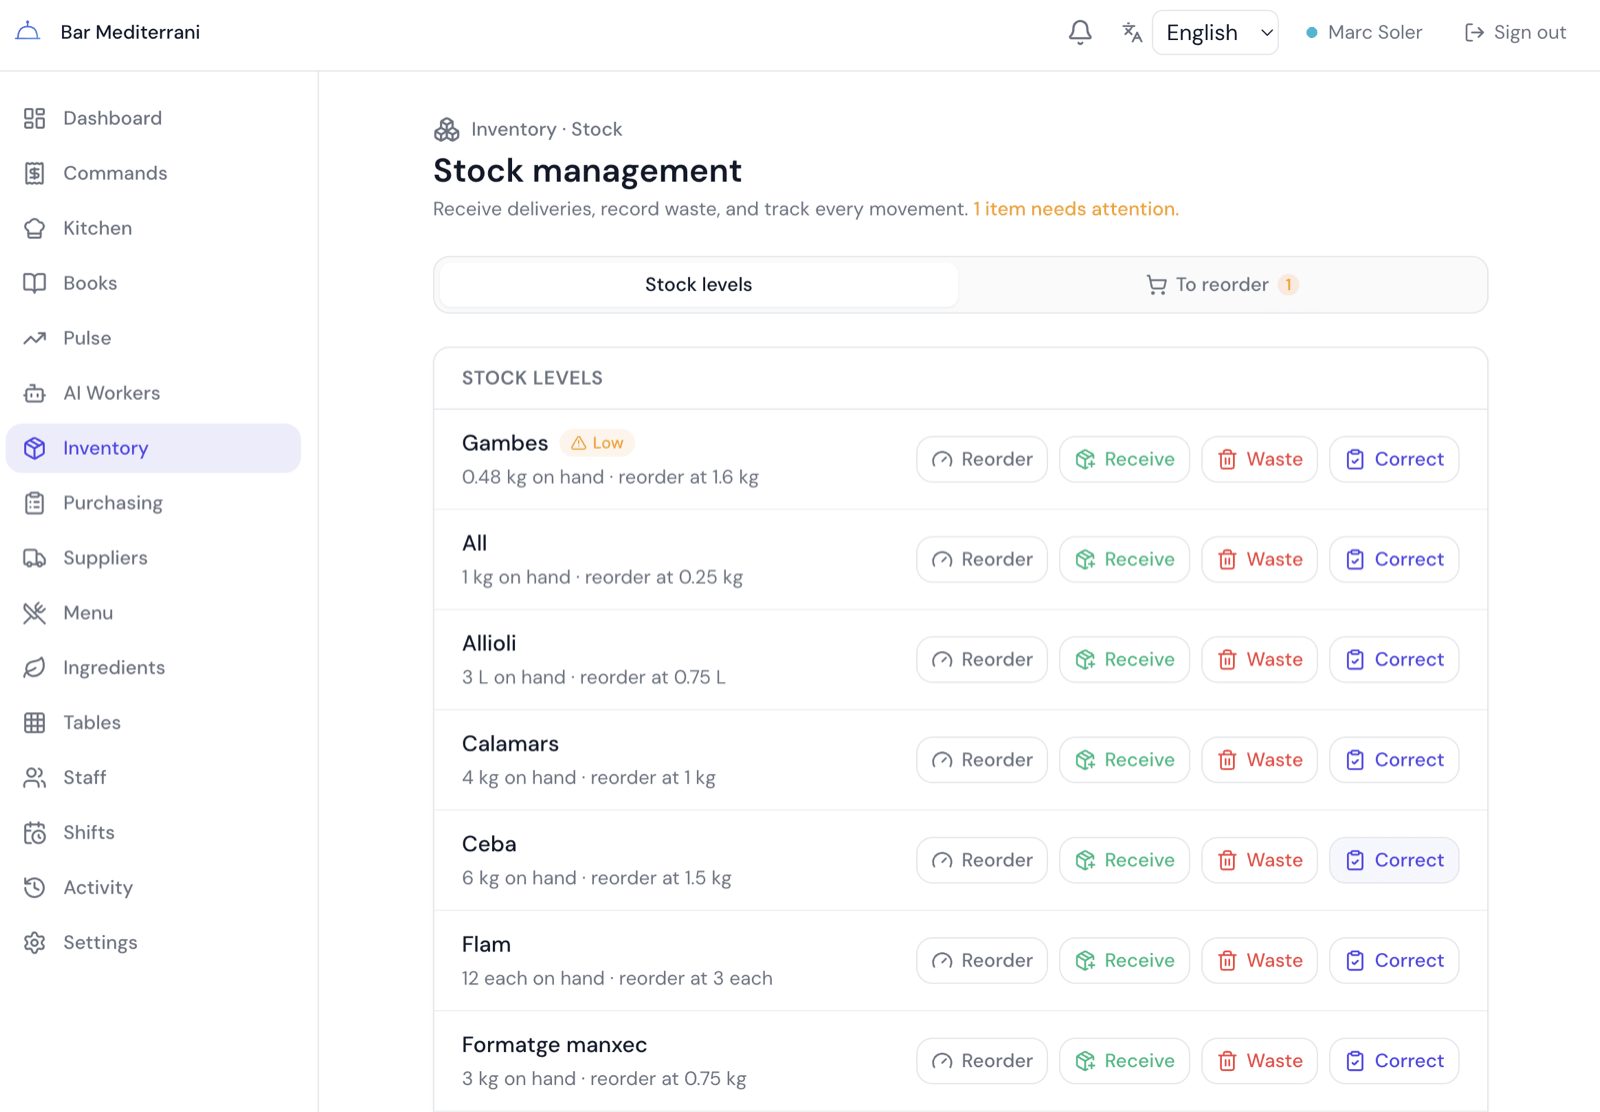Click the Reorder gauge icon for Calamars
This screenshot has width=1600, height=1112.
tap(942, 760)
